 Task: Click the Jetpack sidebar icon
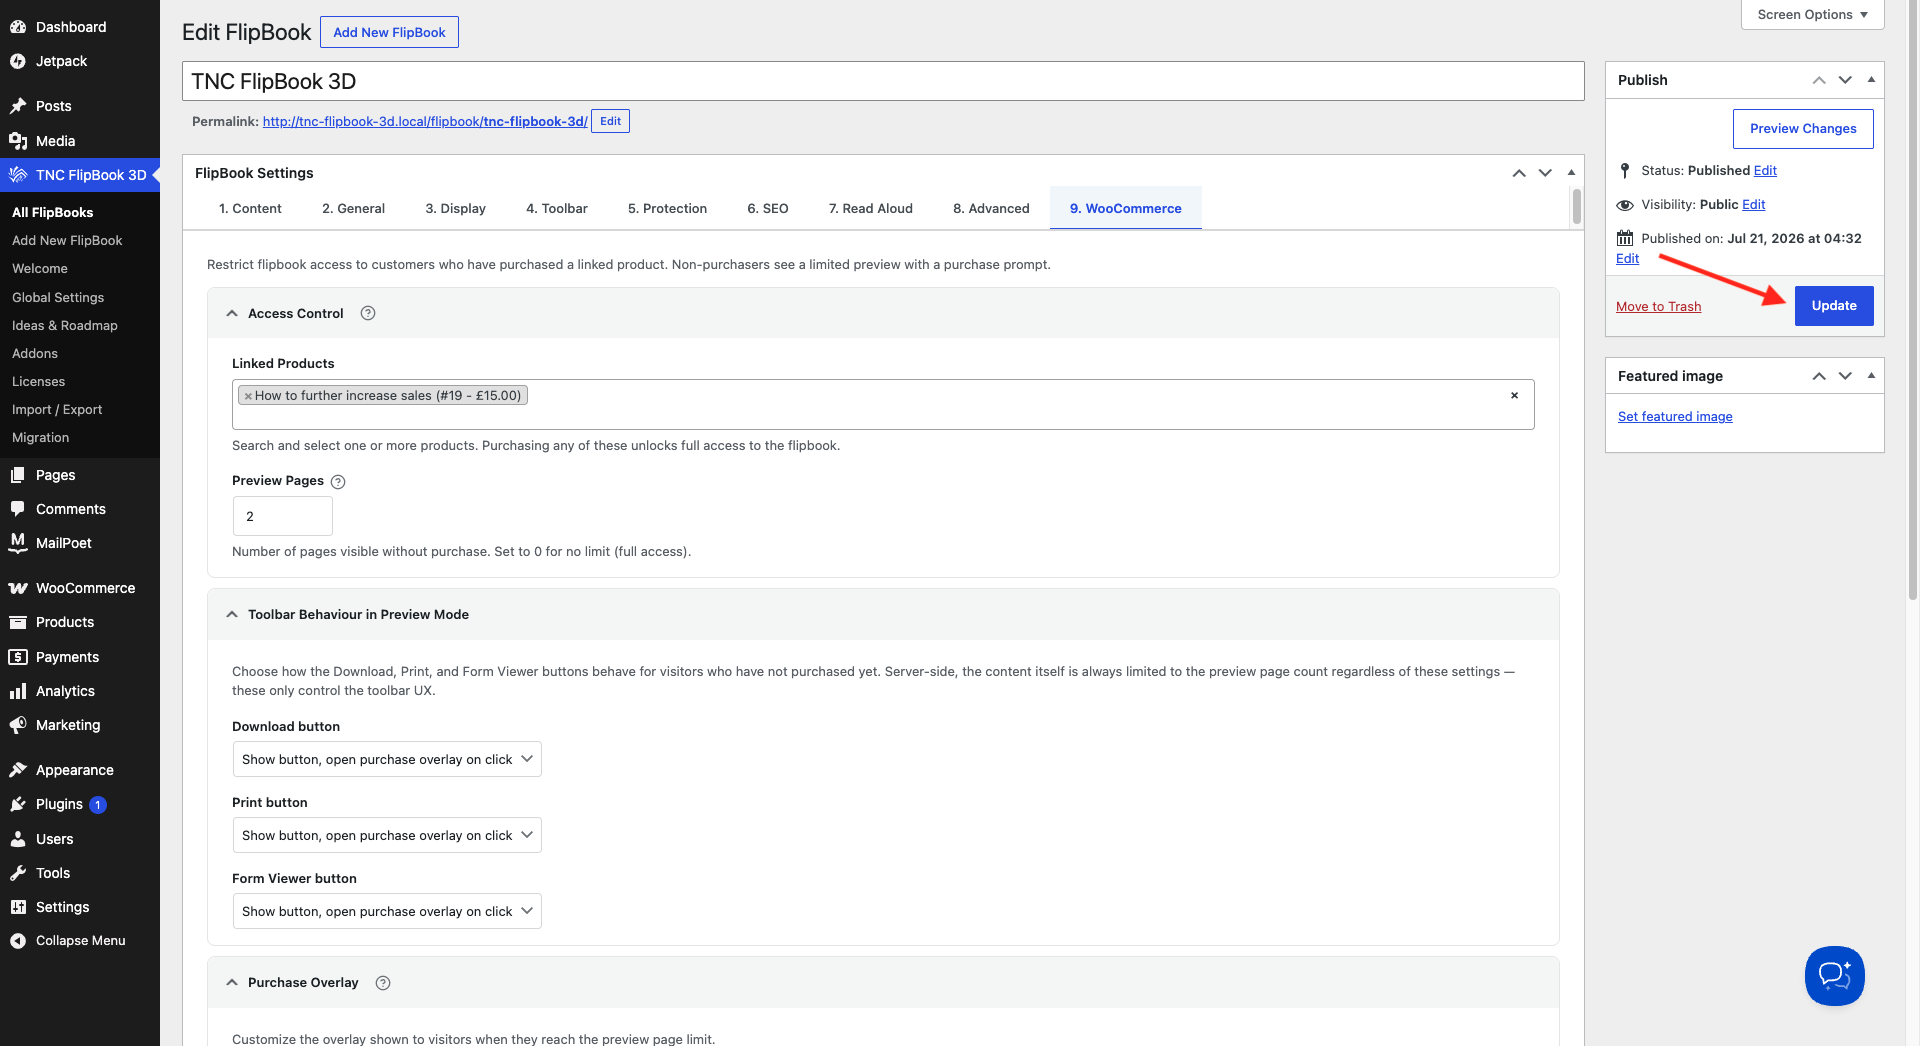point(18,61)
